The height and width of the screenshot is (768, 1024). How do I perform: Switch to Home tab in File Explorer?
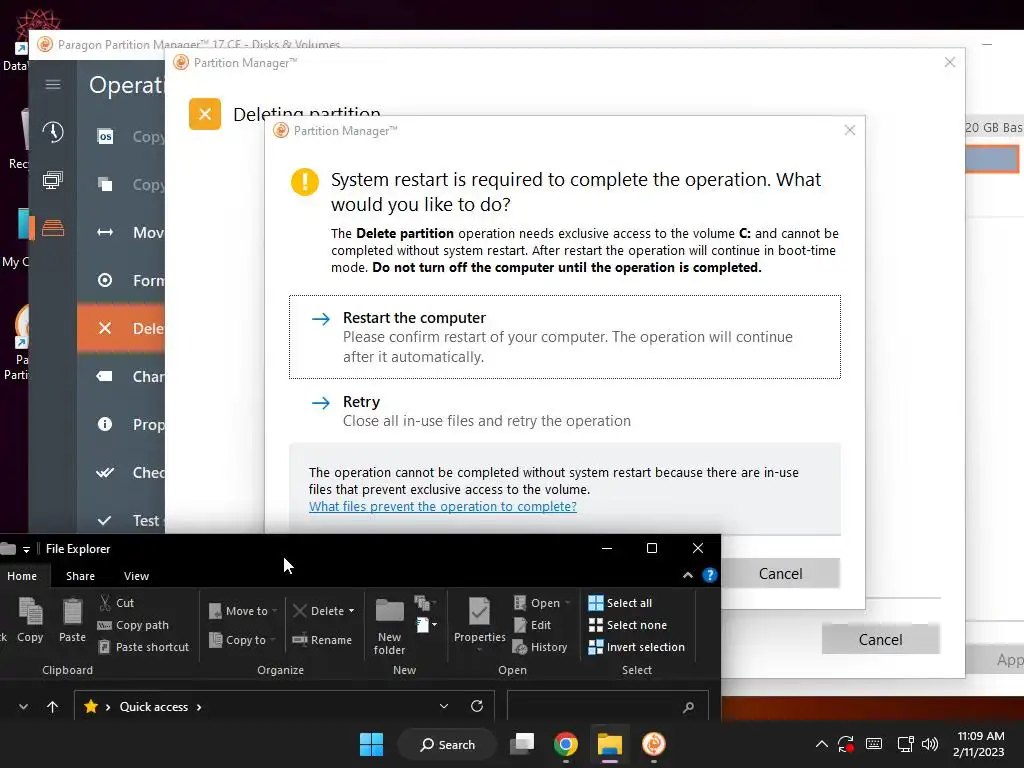click(22, 576)
